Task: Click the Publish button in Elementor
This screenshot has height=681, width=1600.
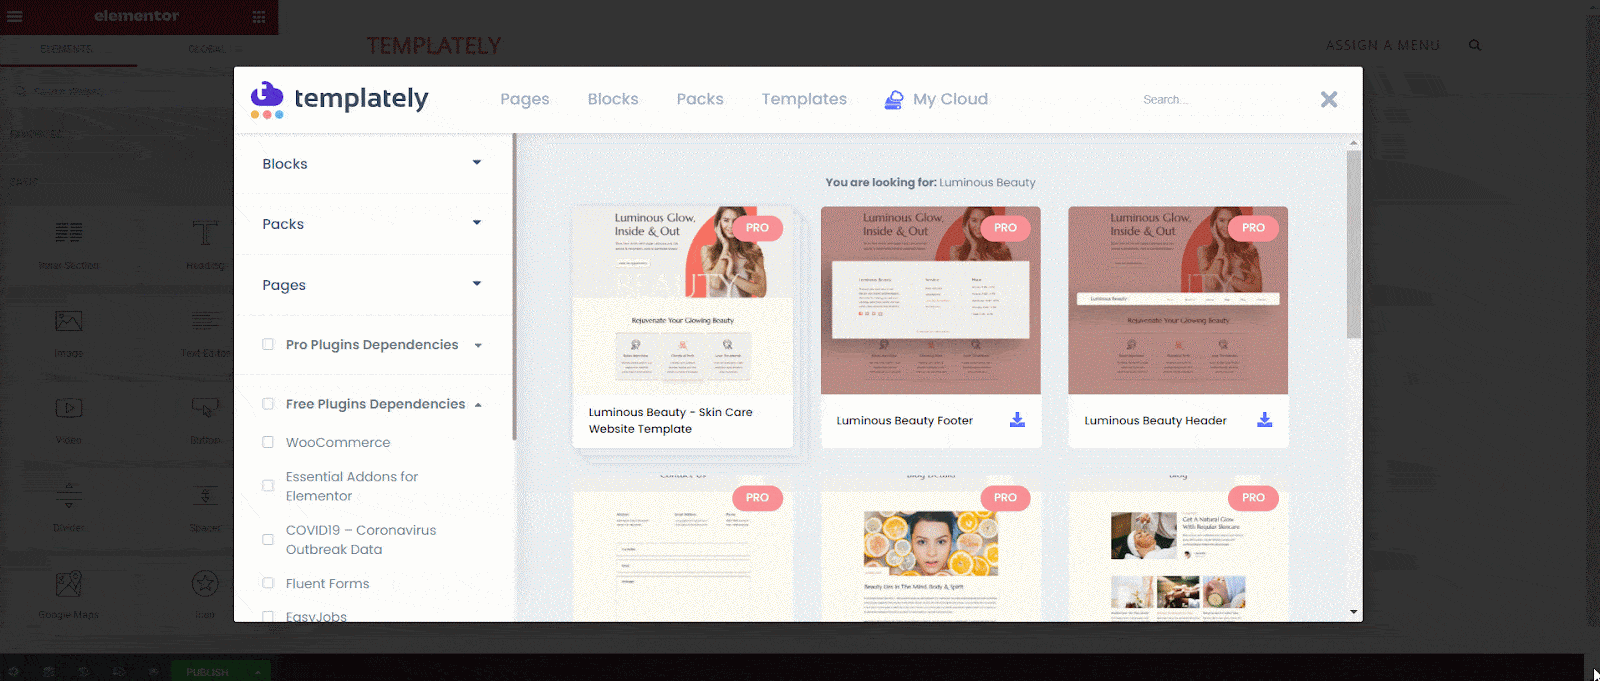Action: click(x=208, y=672)
